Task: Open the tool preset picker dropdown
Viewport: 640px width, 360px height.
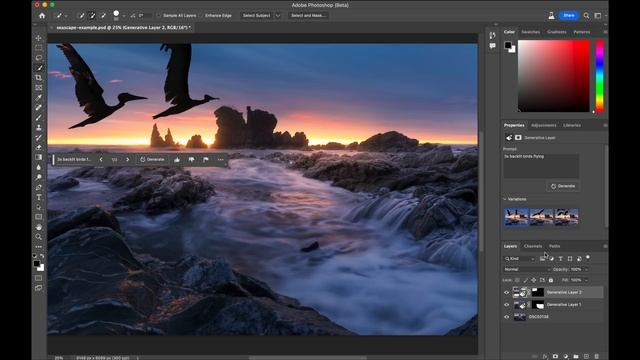Action: point(66,16)
